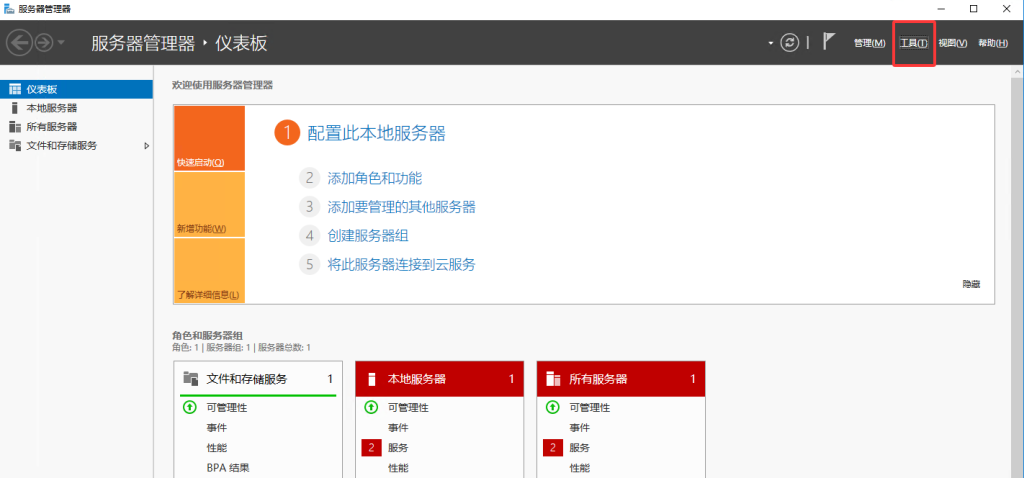Open the notifications flag icon
Image resolution: width=1024 pixels, height=478 pixels.
pyautogui.click(x=829, y=43)
